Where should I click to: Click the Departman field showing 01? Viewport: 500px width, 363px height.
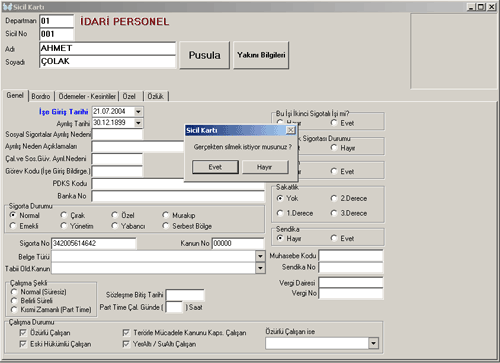[56, 21]
